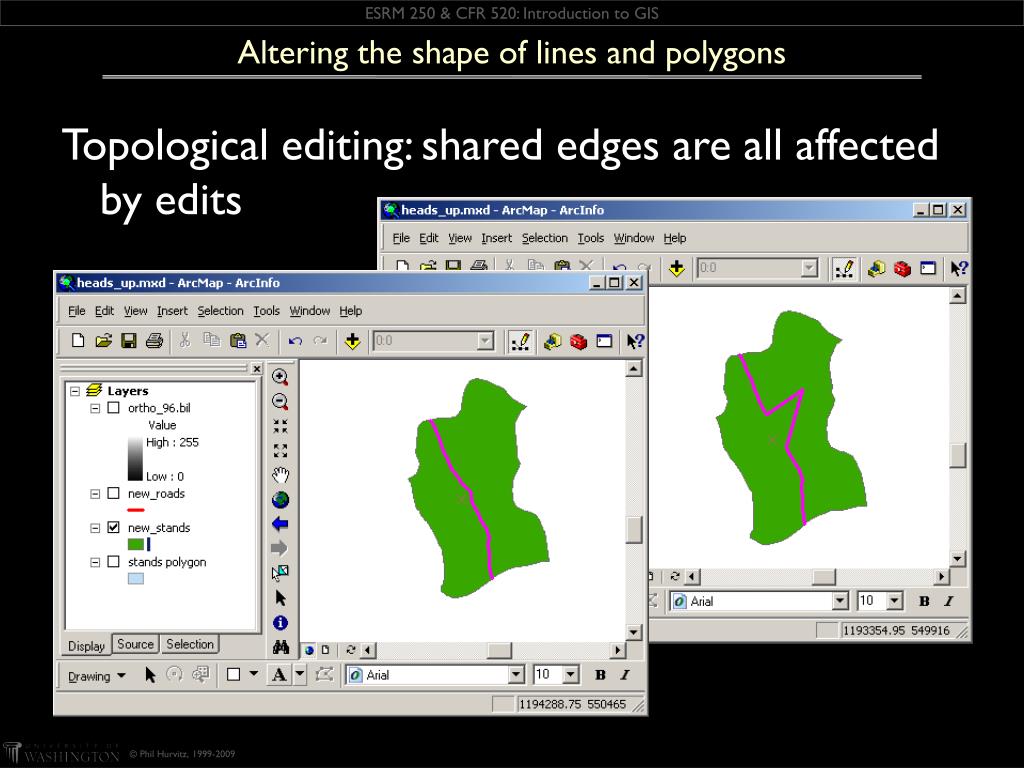Switch to the Source tab
The height and width of the screenshot is (768, 1024).
(135, 644)
